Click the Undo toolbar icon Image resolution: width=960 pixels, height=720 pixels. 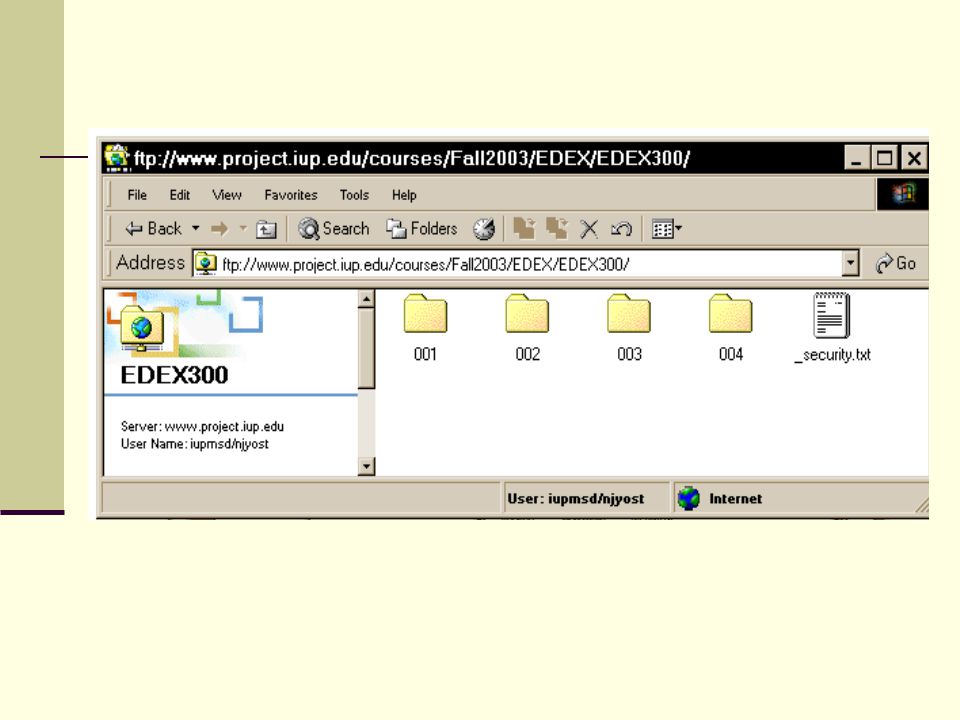coord(621,230)
